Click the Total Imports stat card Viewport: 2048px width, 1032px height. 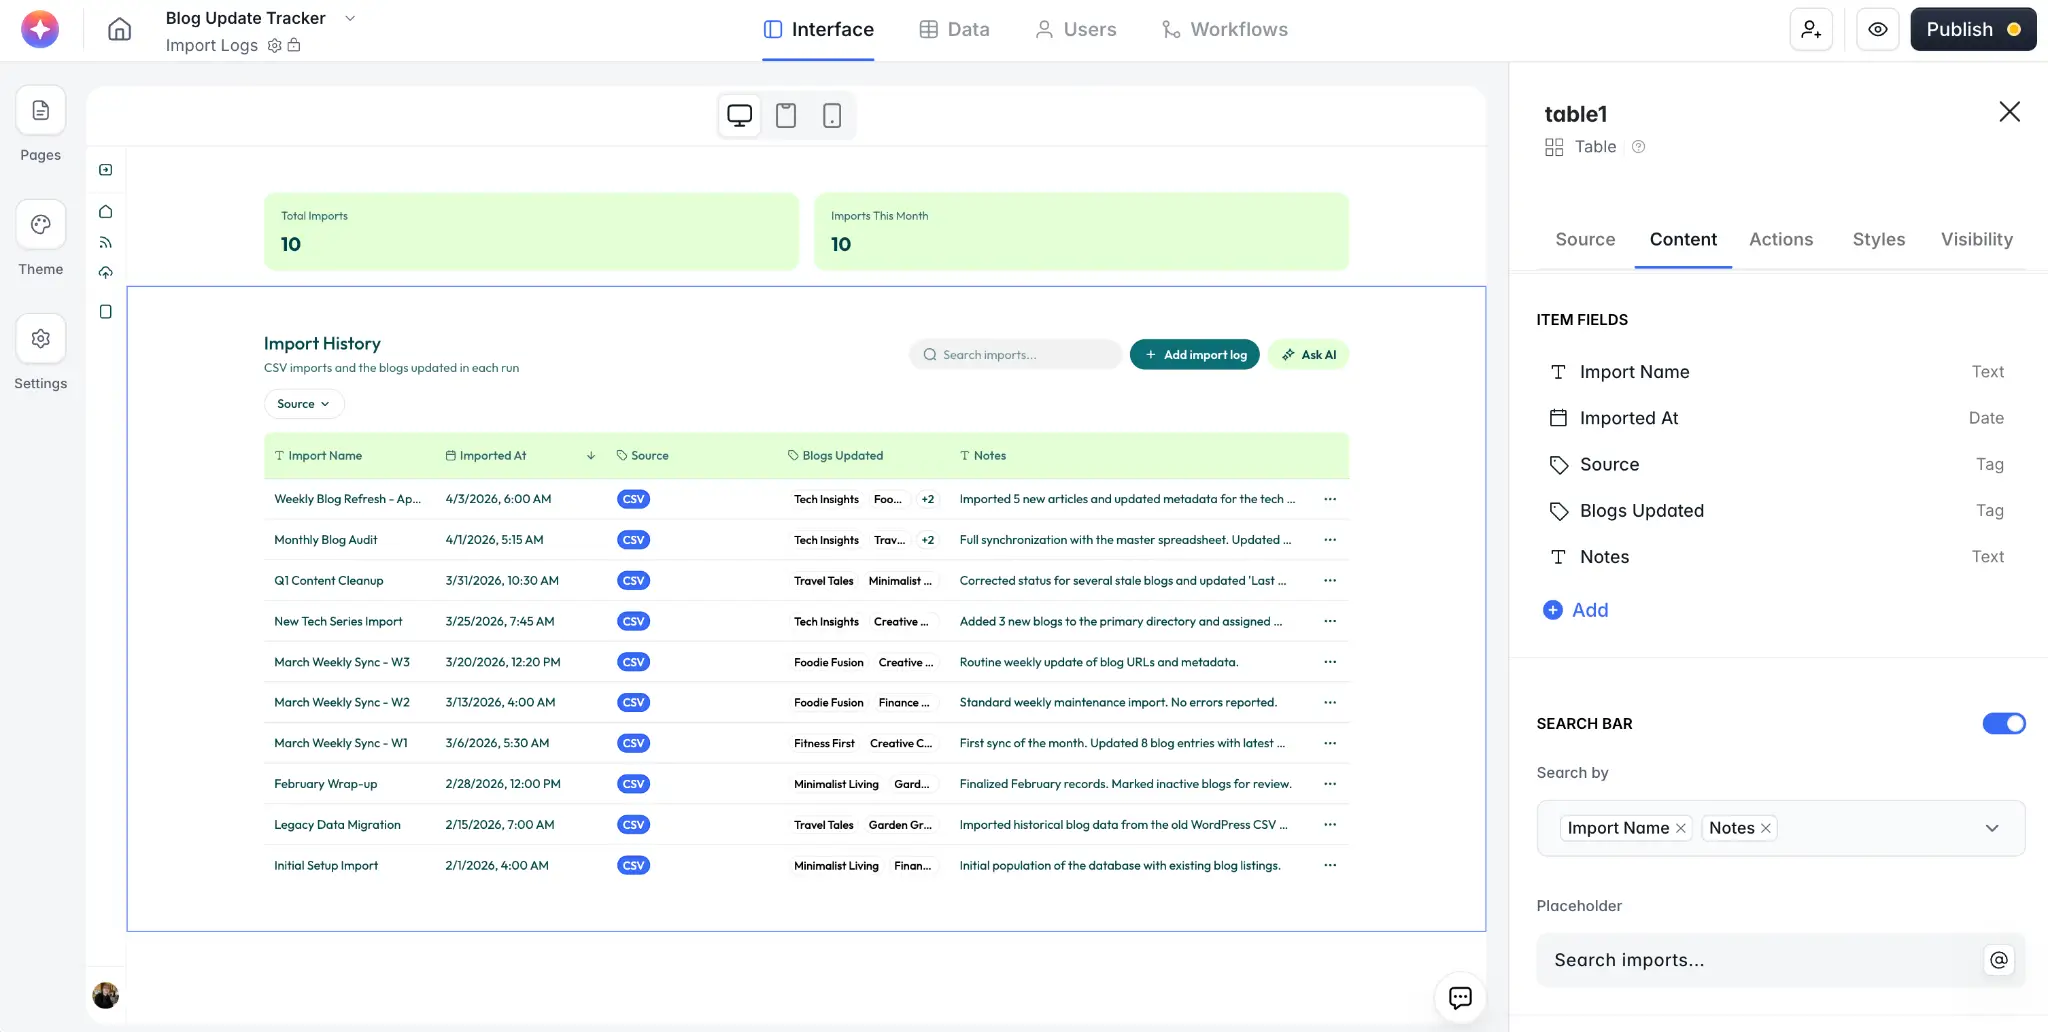(x=531, y=232)
